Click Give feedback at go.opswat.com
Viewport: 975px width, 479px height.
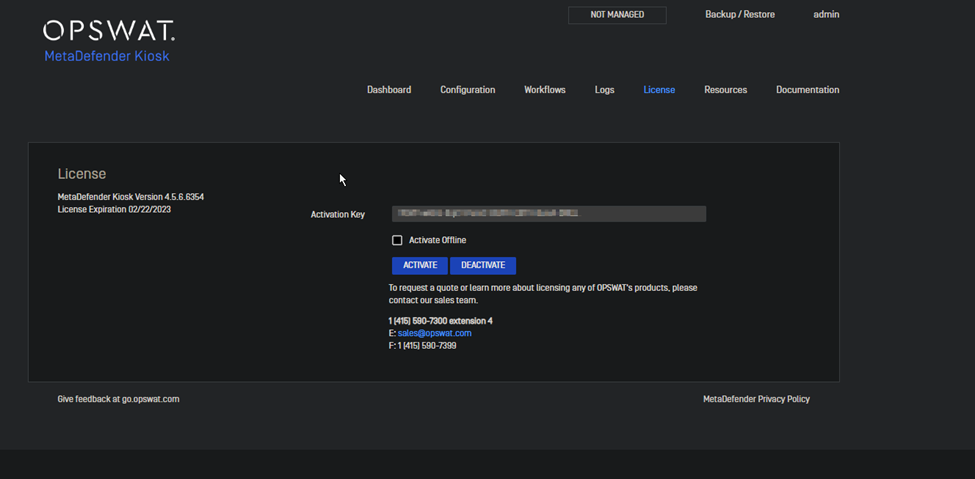click(118, 399)
